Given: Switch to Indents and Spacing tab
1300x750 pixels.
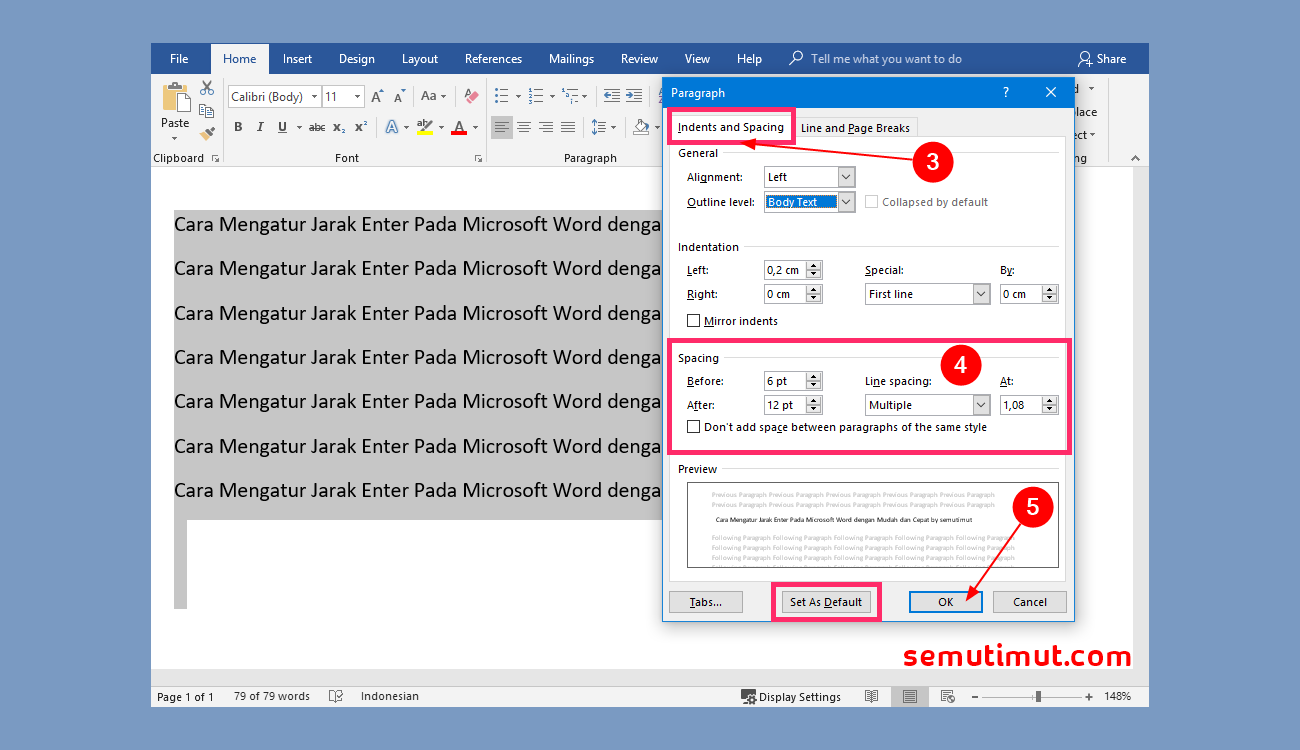Looking at the screenshot, I should 731,127.
